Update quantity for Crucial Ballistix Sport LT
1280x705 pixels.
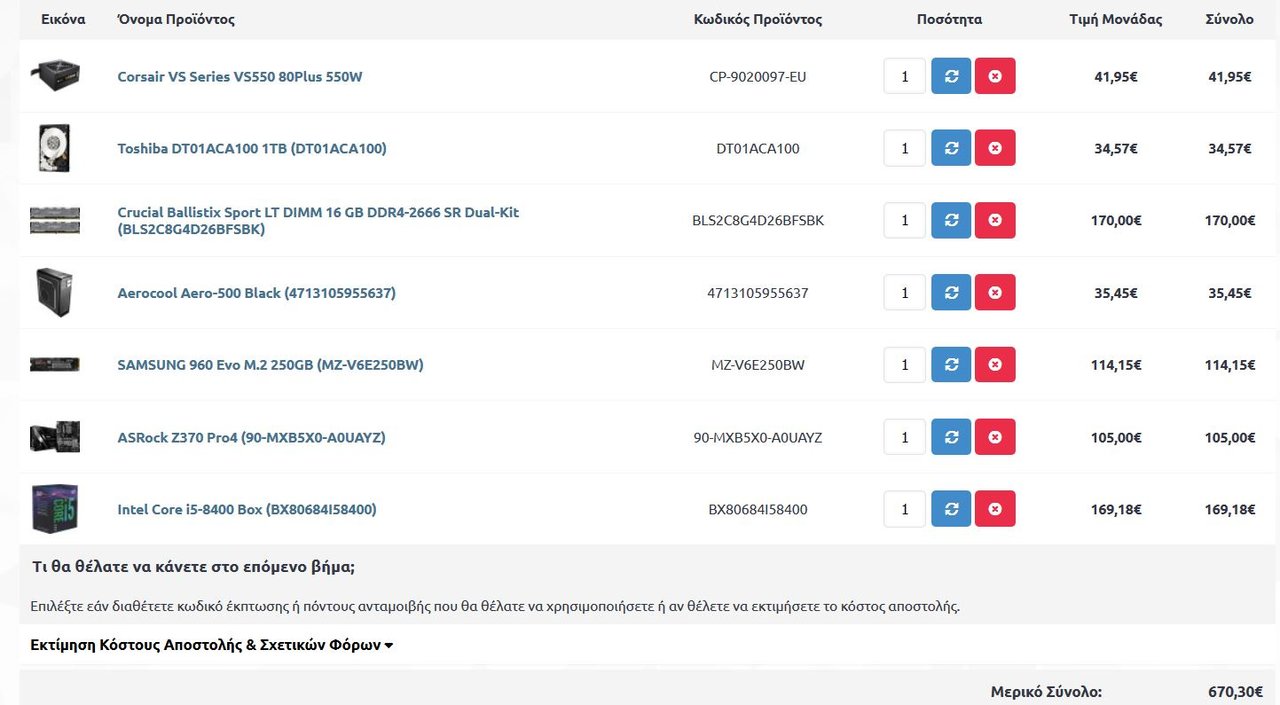tap(951, 220)
